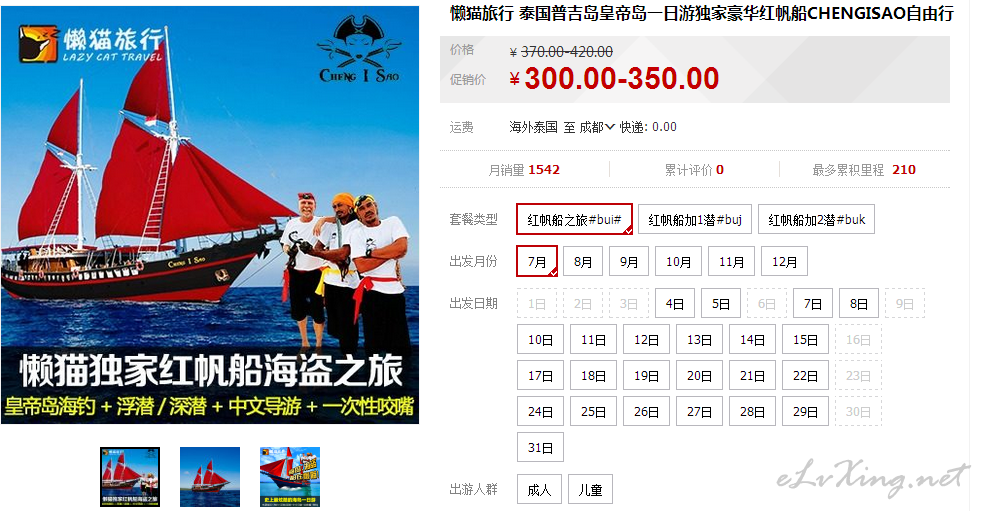Select package 红帆船加2潜#buk
This screenshot has width=981, height=511.
point(816,220)
